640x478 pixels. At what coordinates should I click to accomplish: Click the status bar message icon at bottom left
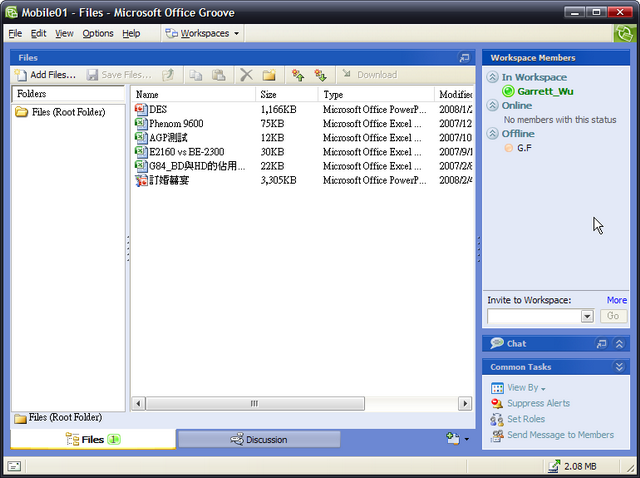14,466
